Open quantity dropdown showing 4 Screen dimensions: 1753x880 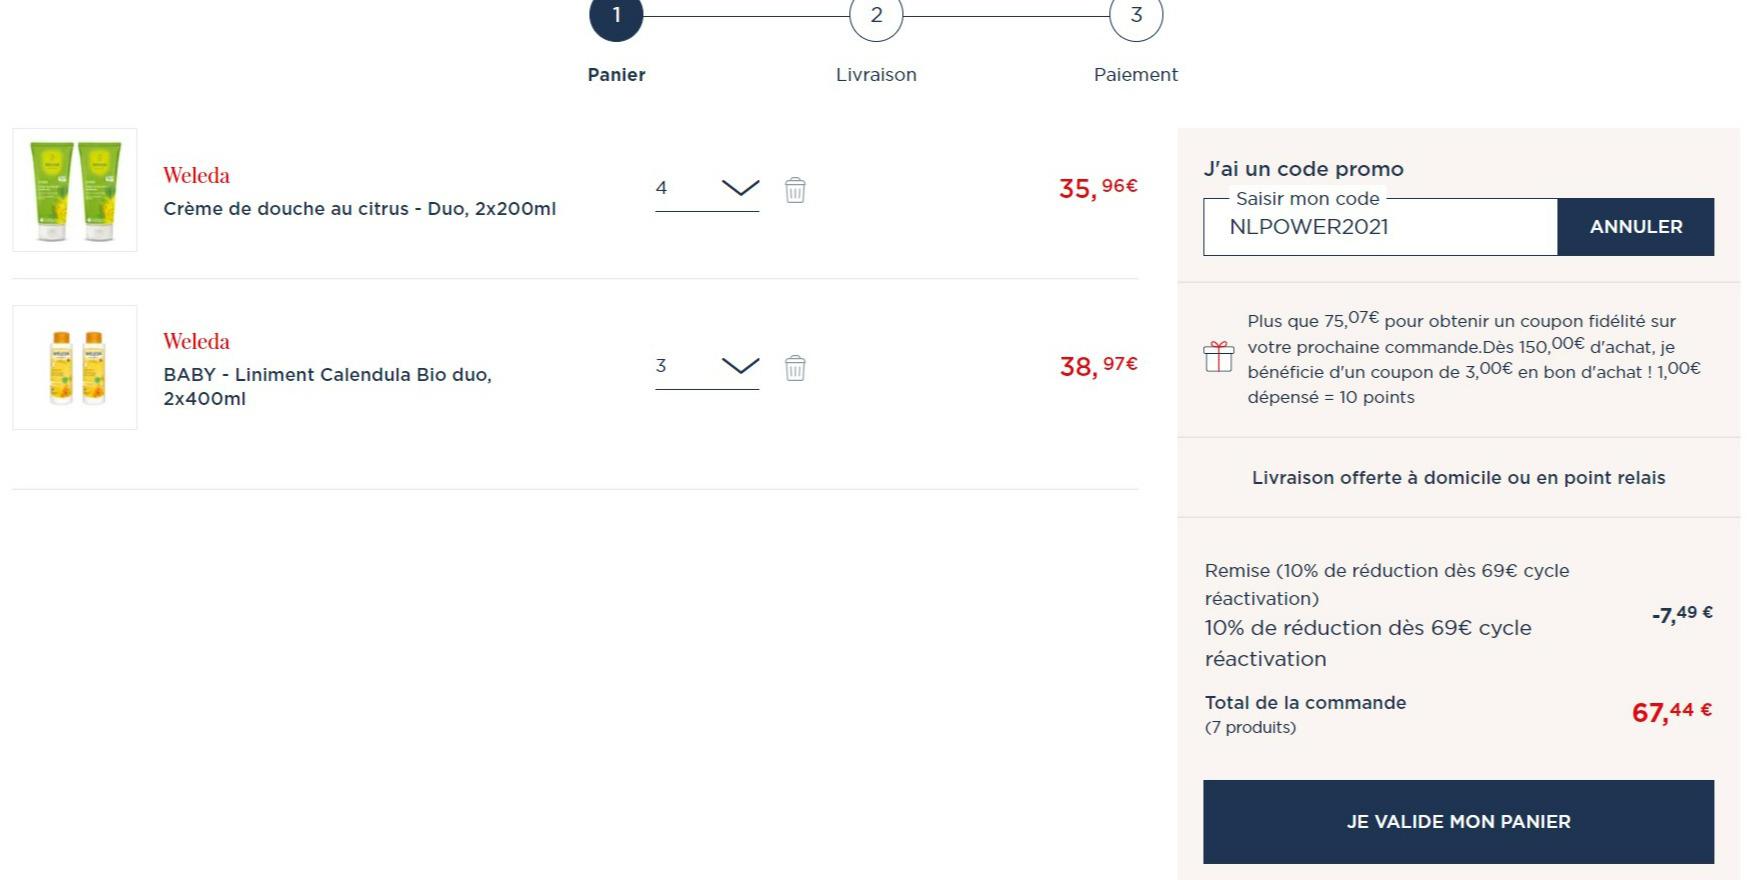707,188
